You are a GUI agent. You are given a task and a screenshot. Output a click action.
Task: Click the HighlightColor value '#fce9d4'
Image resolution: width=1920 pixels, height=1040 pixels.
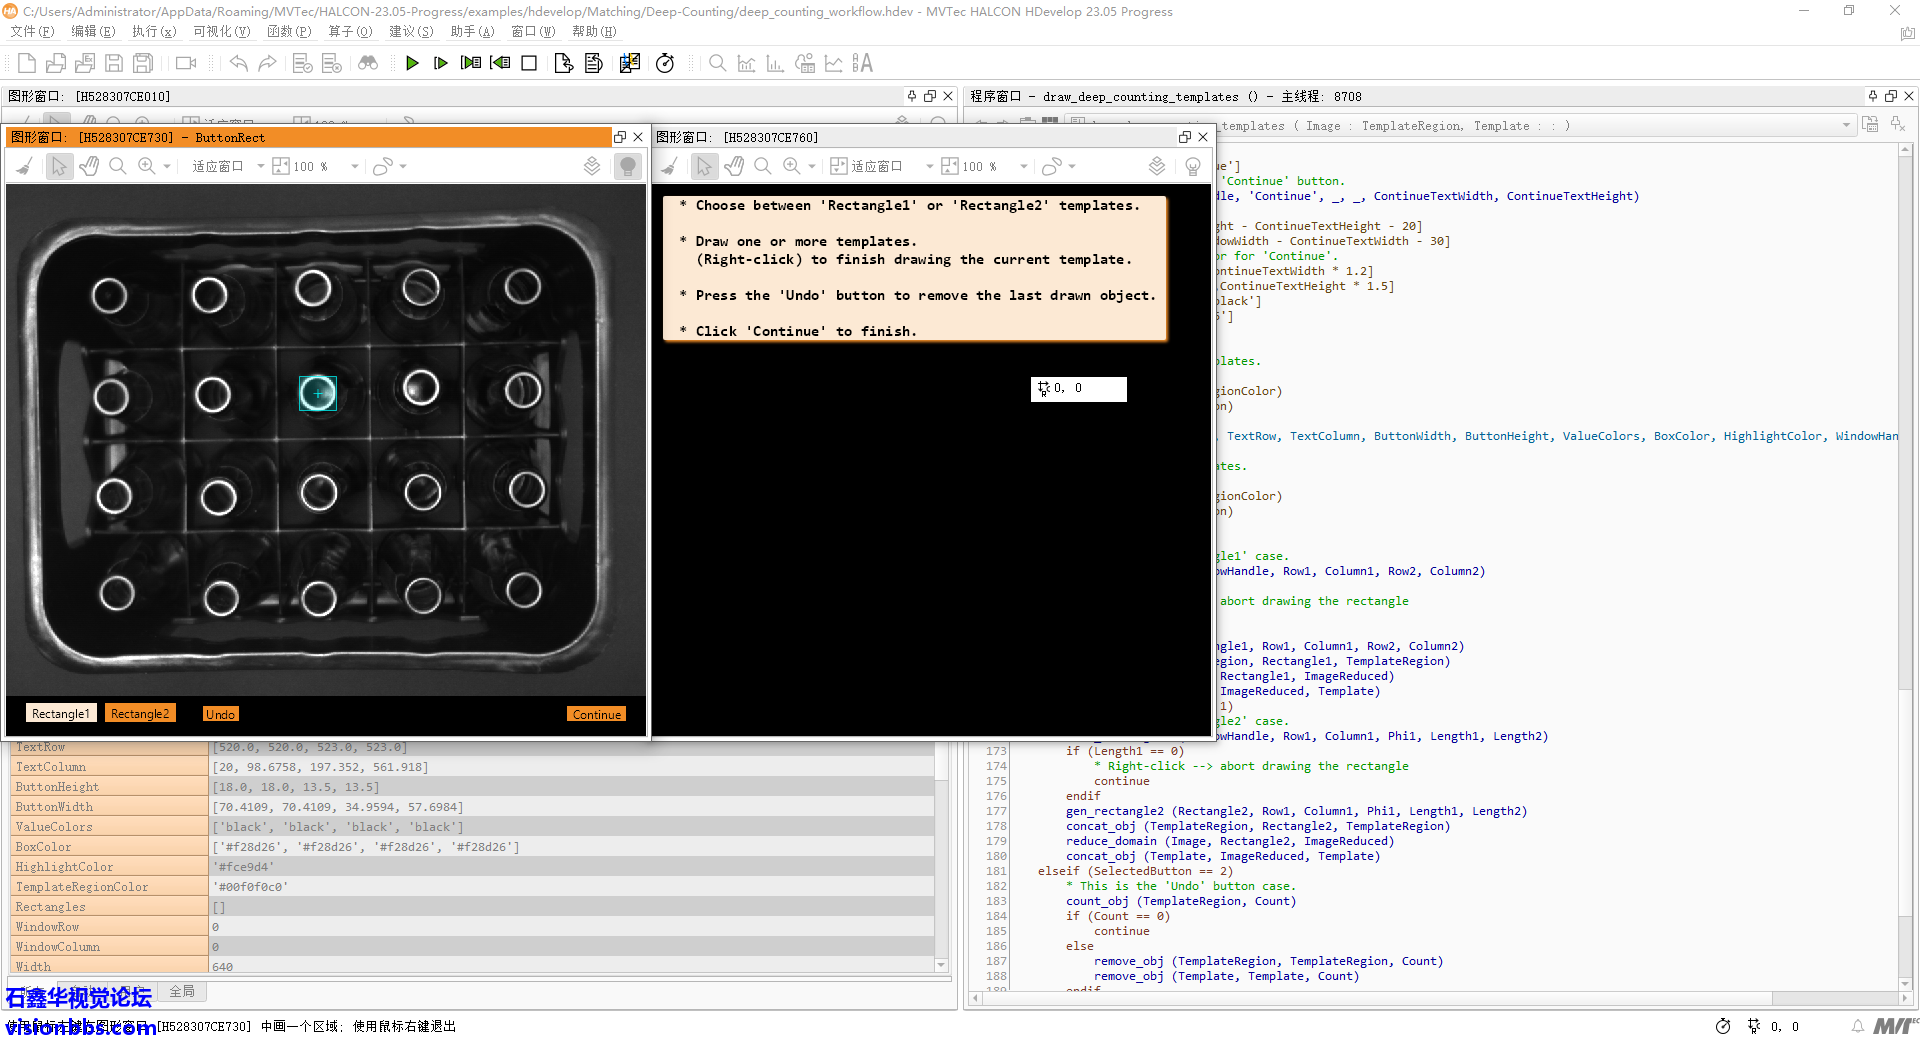click(x=244, y=867)
